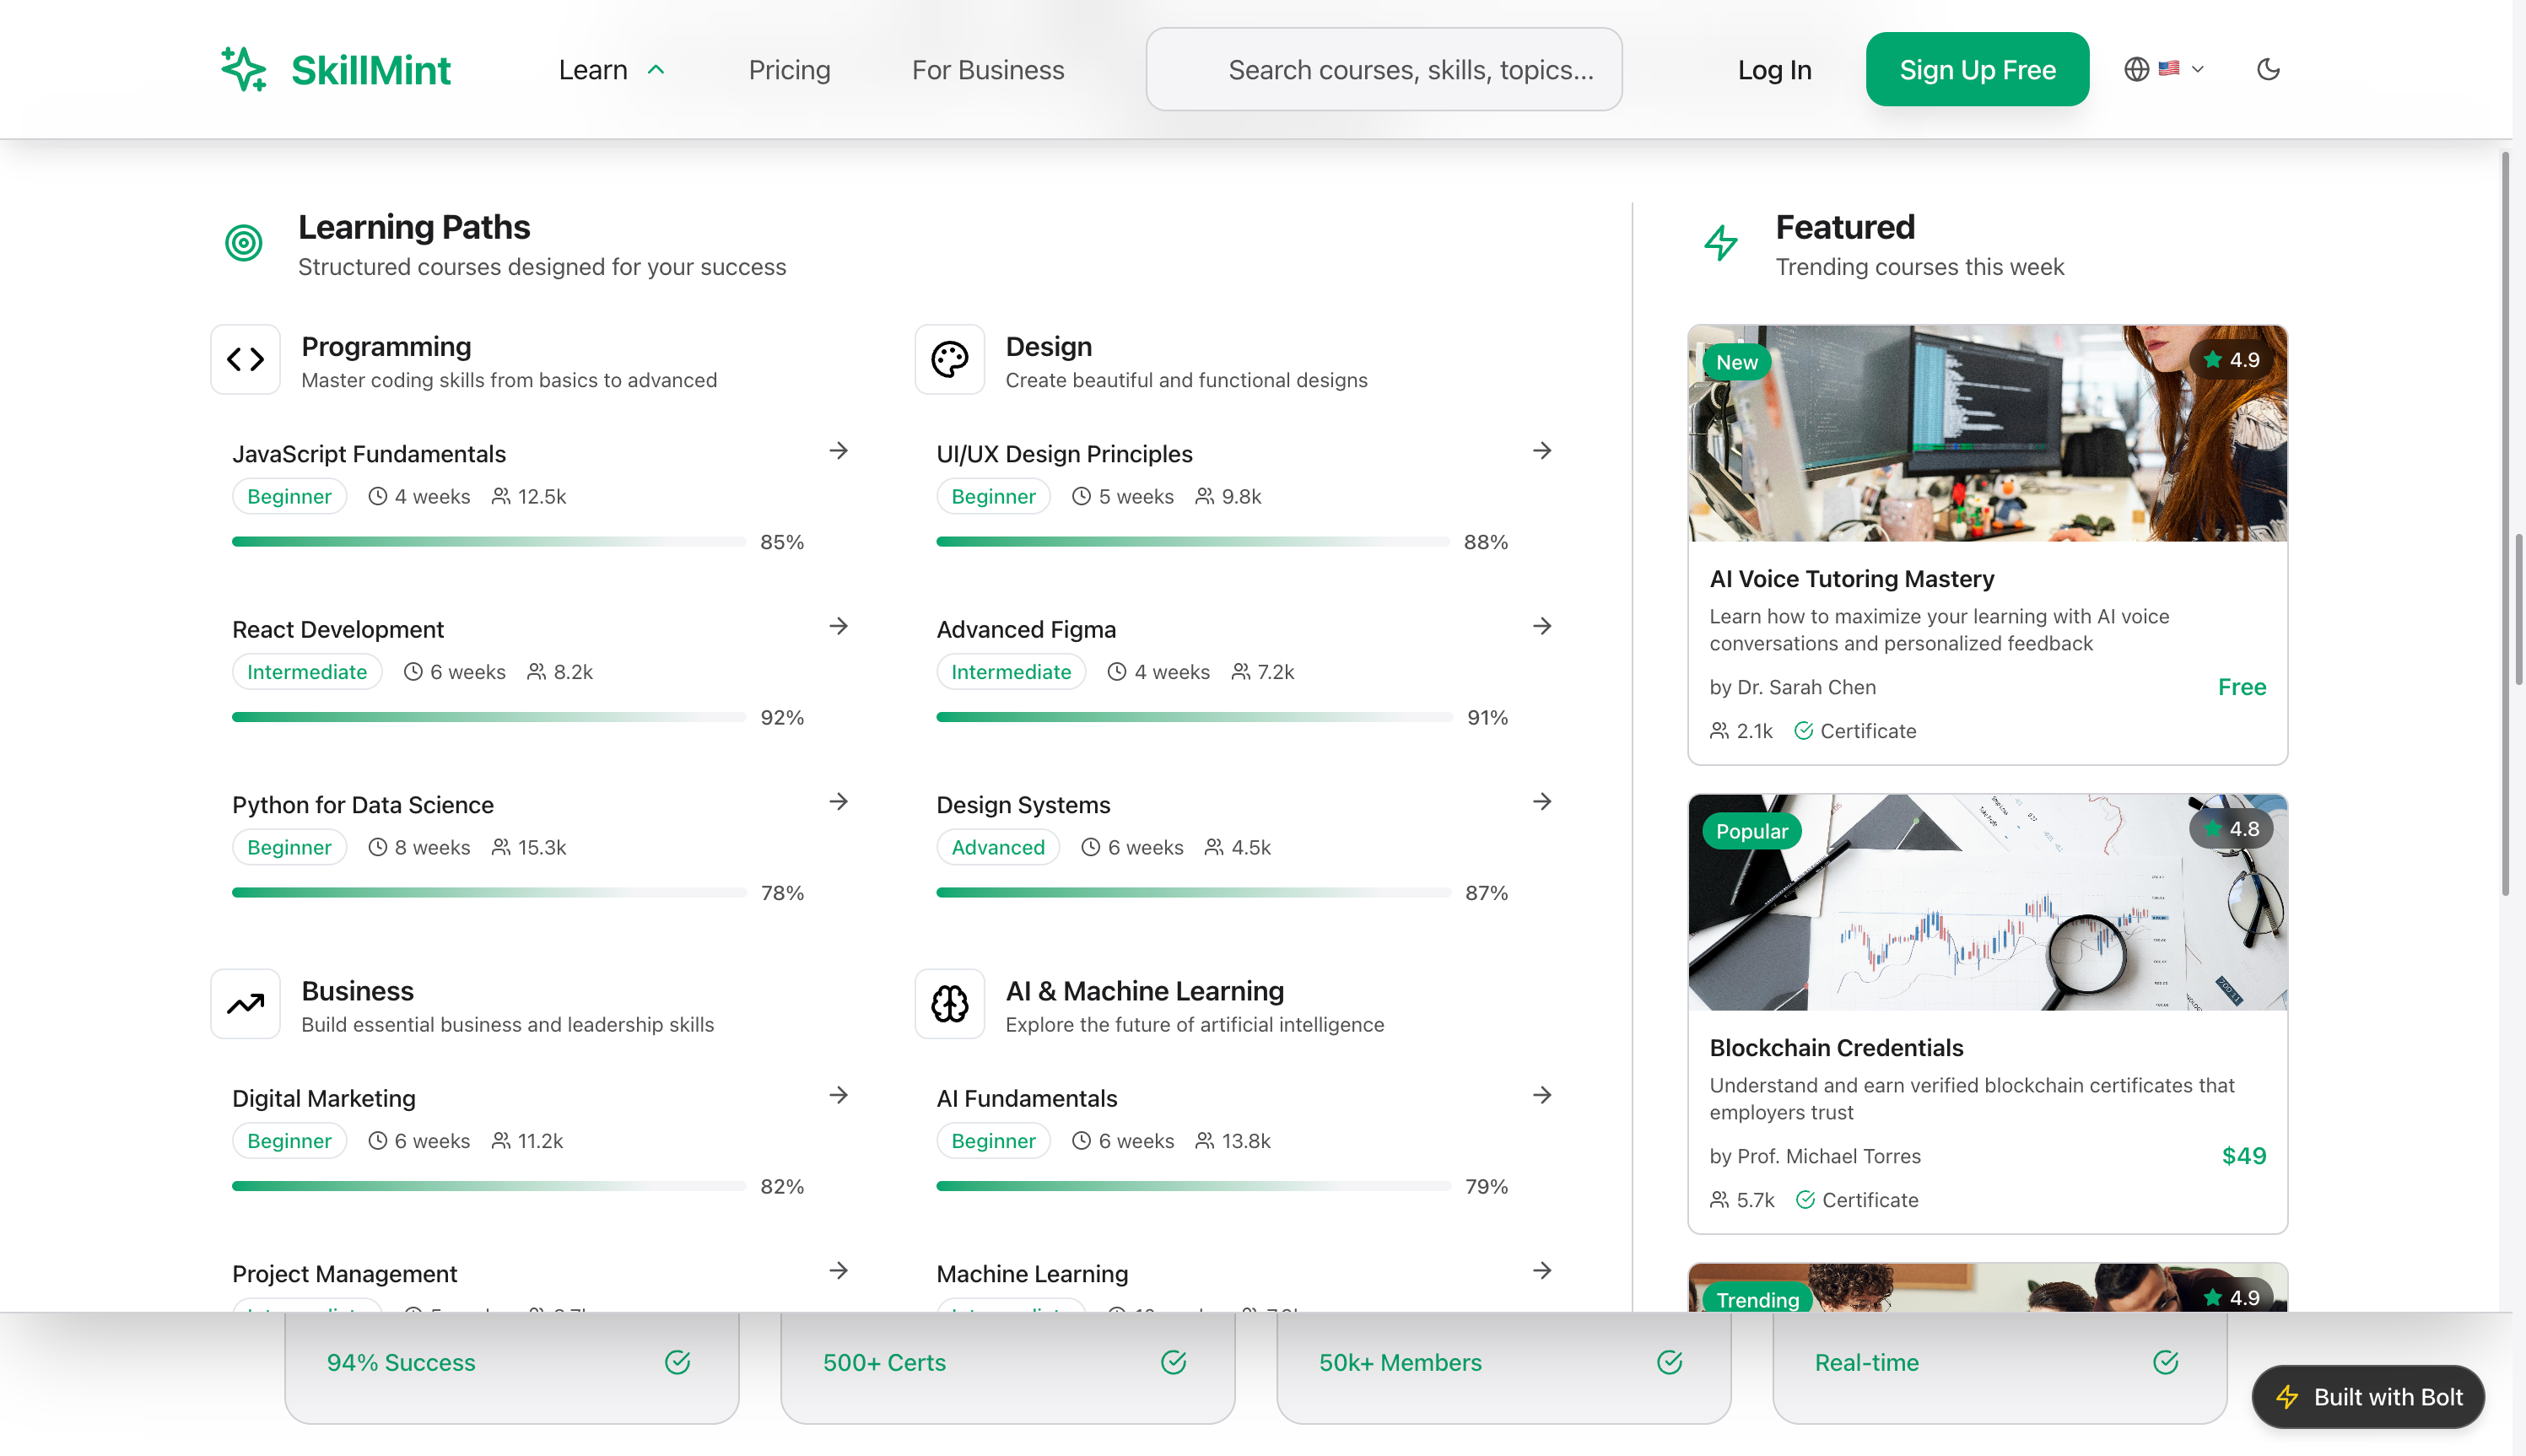Click the Featured lightning bolt icon
The image size is (2526, 1456).
click(x=1721, y=243)
